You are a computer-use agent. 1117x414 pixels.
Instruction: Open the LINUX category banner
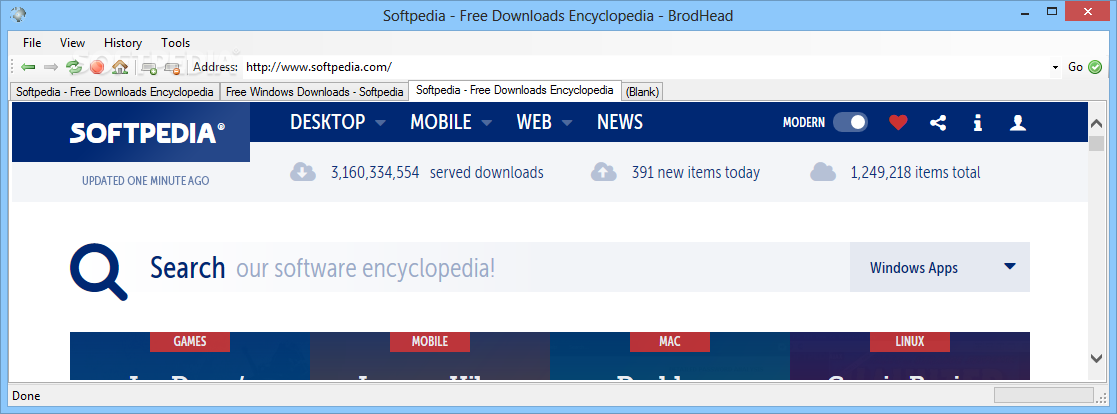click(910, 341)
